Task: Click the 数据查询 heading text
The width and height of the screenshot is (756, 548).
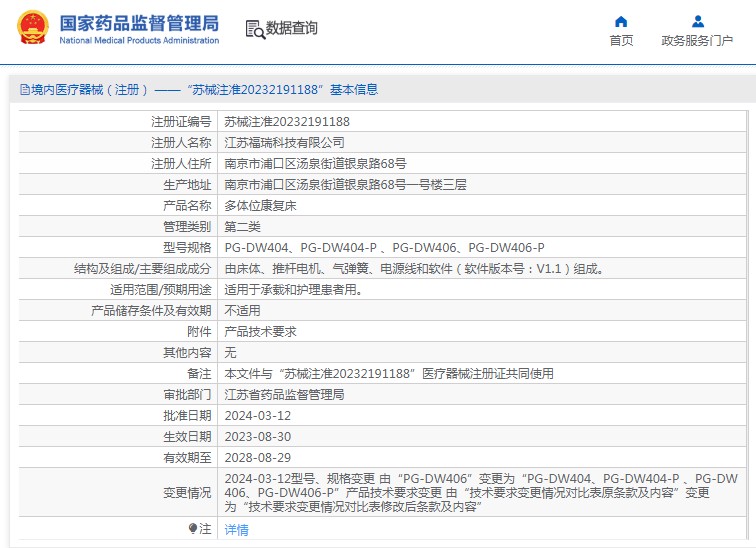Action: pyautogui.click(x=292, y=28)
